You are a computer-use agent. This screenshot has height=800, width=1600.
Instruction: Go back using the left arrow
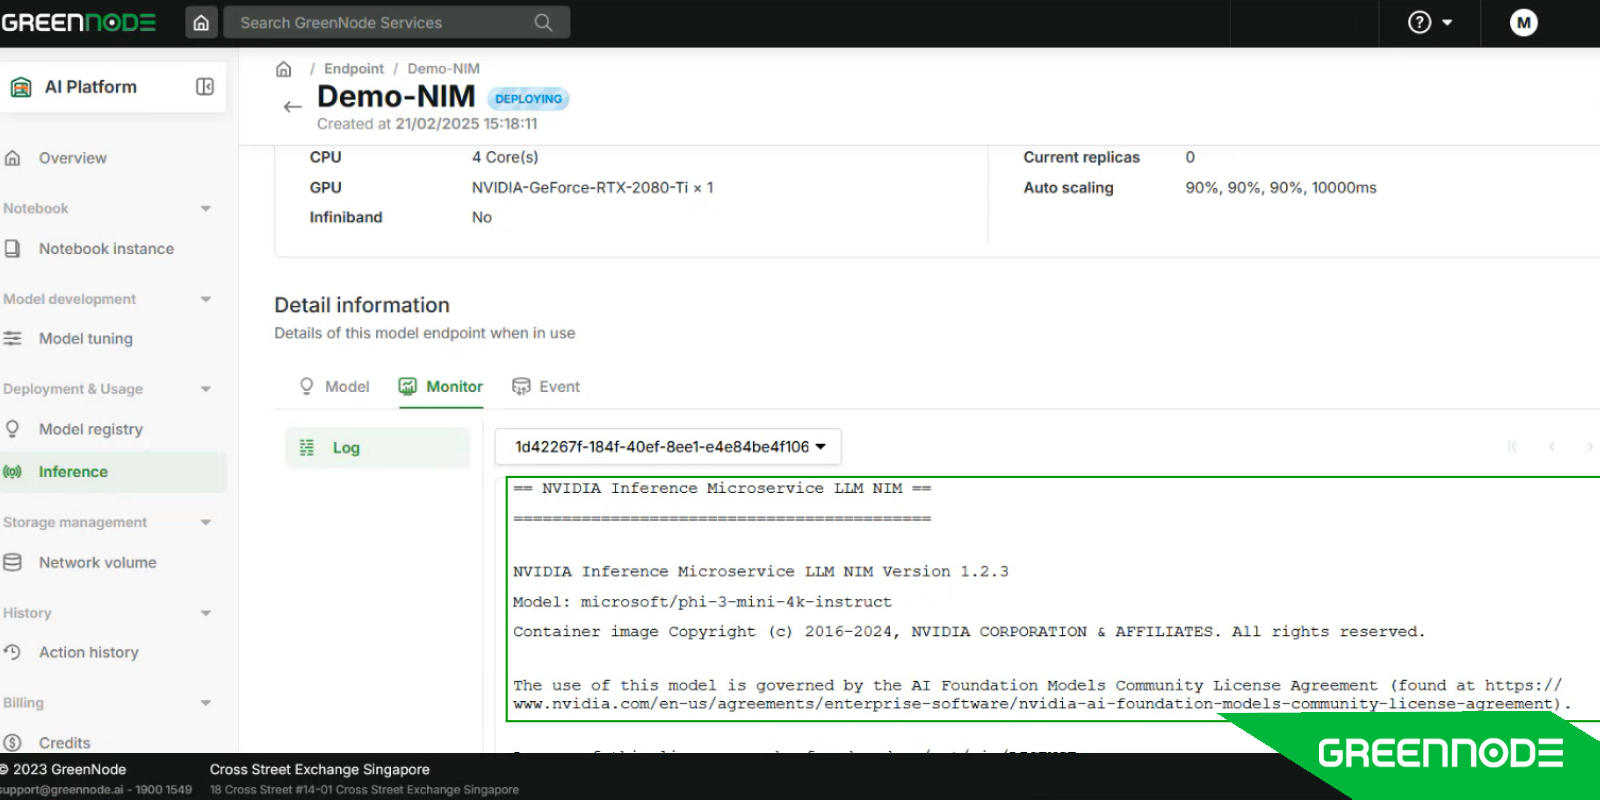pyautogui.click(x=292, y=107)
